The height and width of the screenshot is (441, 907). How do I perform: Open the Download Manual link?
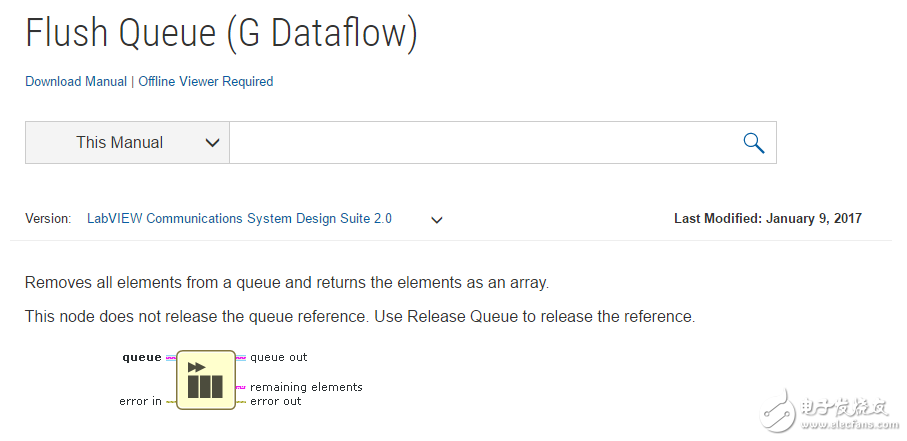76,82
